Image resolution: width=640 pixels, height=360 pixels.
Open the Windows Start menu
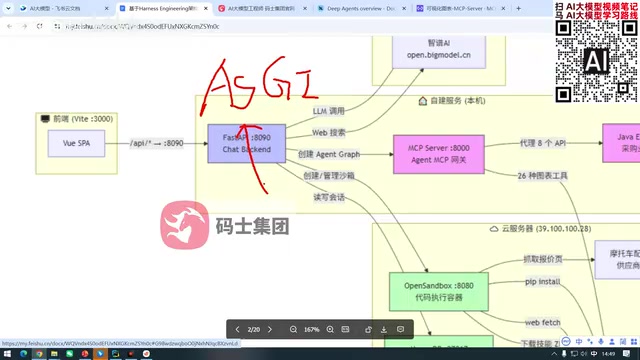coord(7,353)
